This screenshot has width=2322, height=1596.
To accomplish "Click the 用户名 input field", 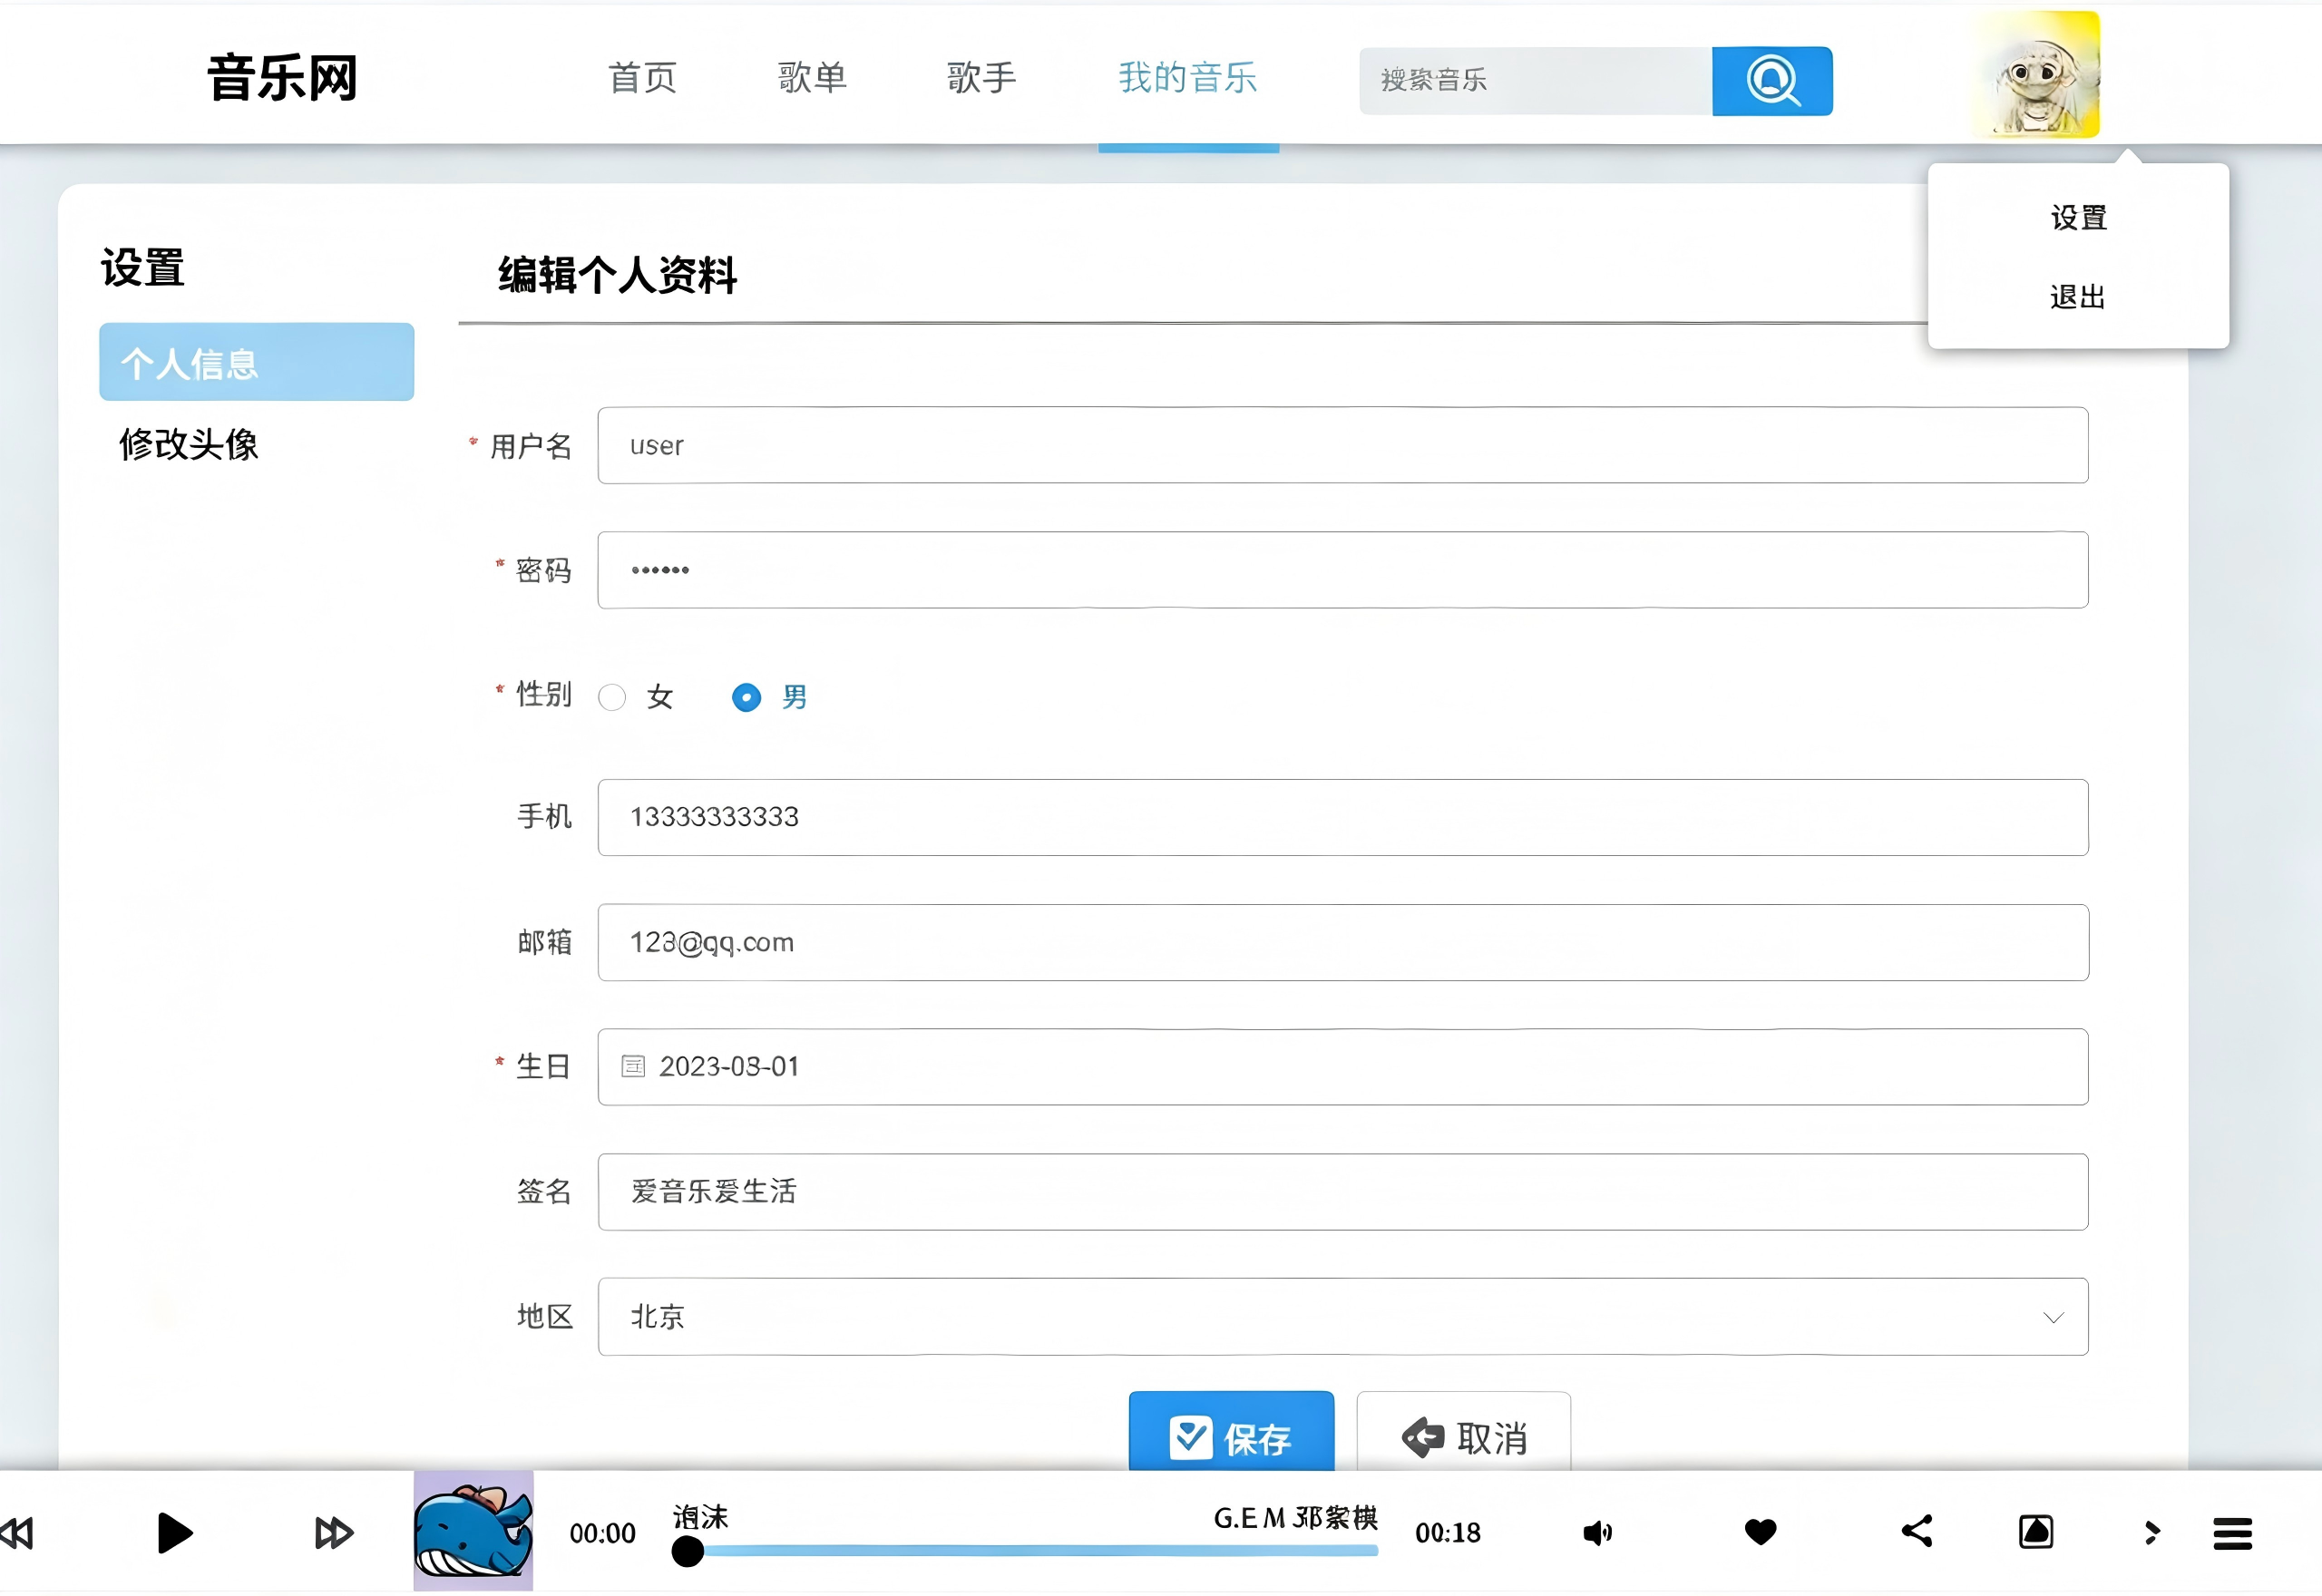I will click(1343, 445).
